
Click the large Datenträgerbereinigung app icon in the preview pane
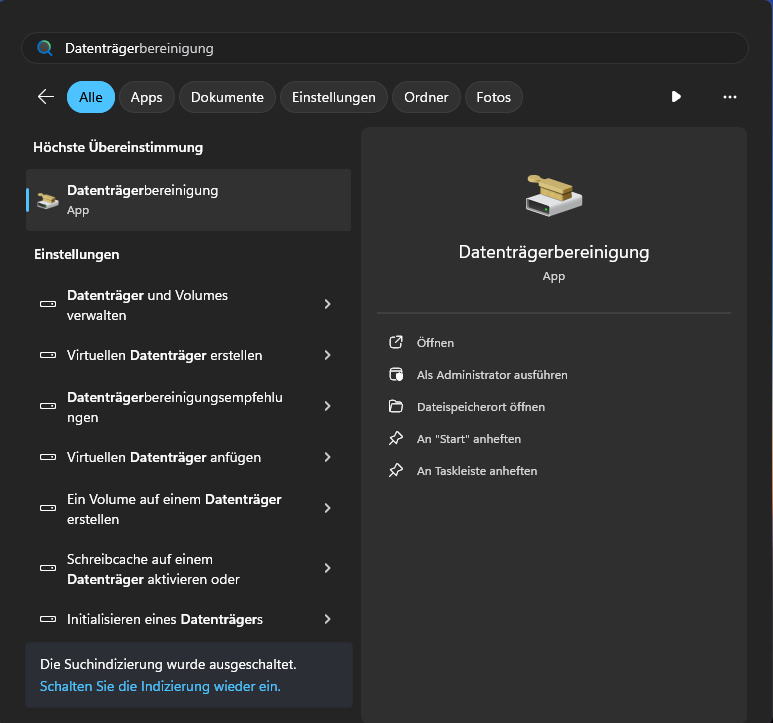click(554, 196)
